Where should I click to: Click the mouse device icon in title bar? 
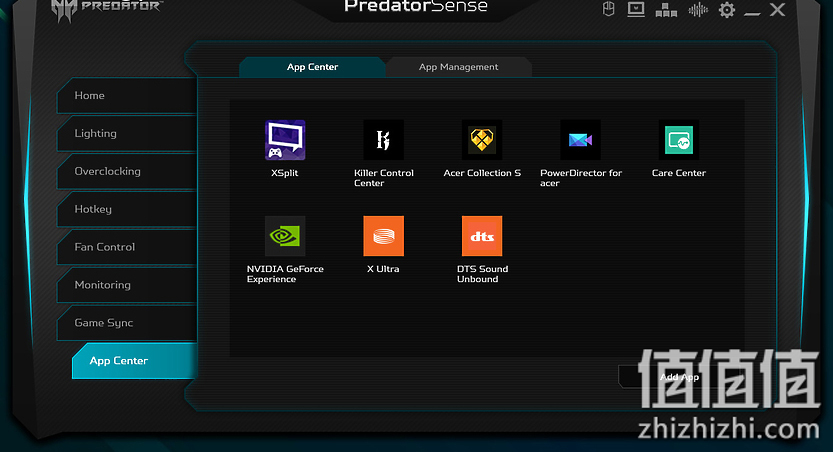(609, 9)
